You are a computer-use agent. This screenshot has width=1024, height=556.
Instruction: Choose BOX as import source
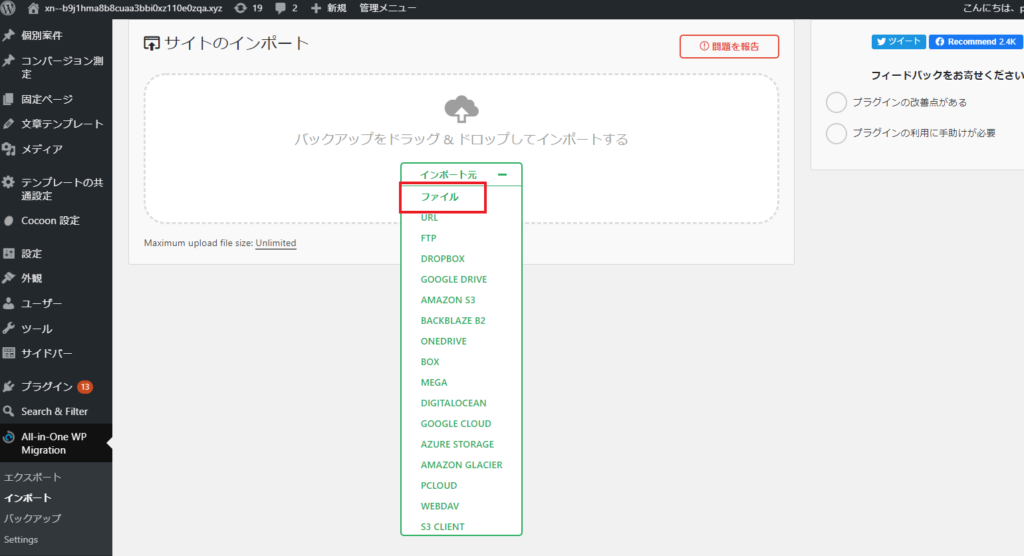click(430, 362)
